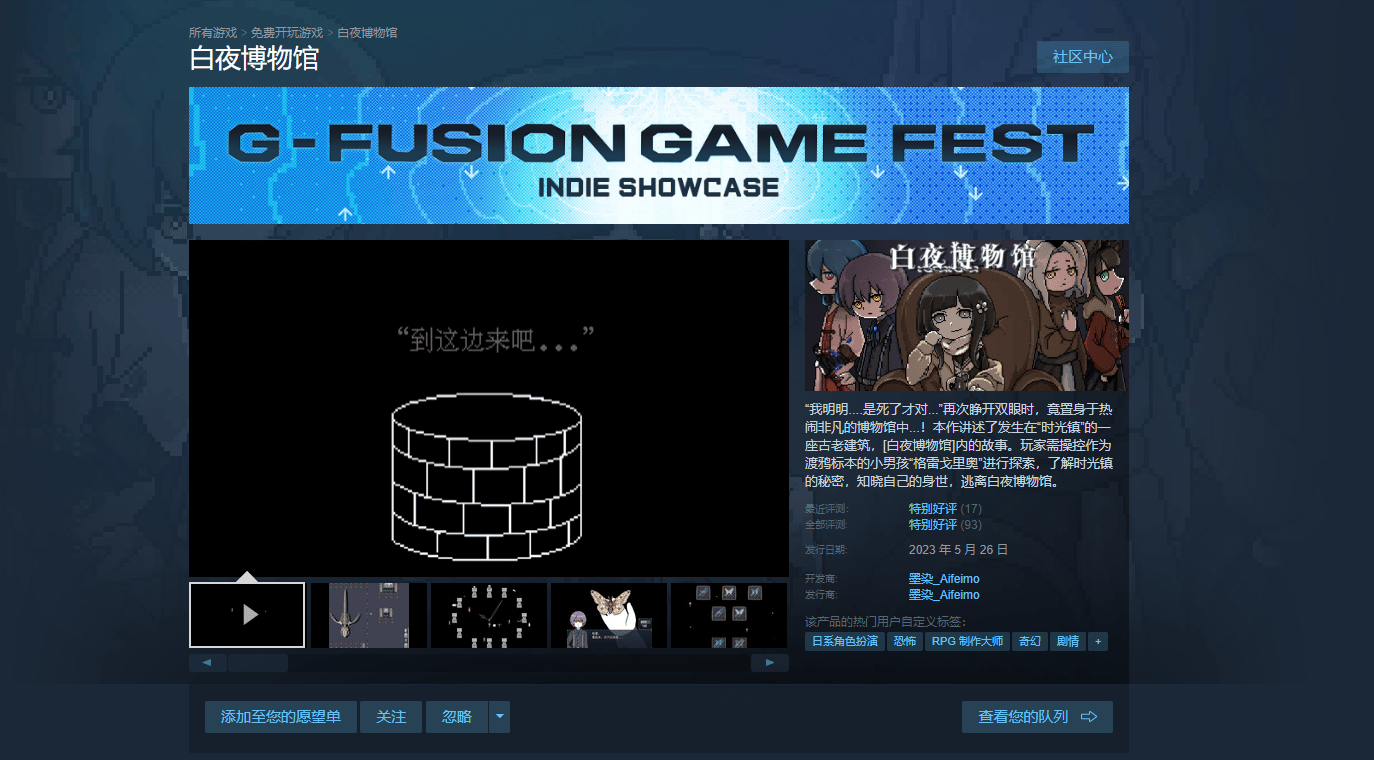1374x760 pixels.
Task: Click the 关注 button
Action: click(391, 717)
